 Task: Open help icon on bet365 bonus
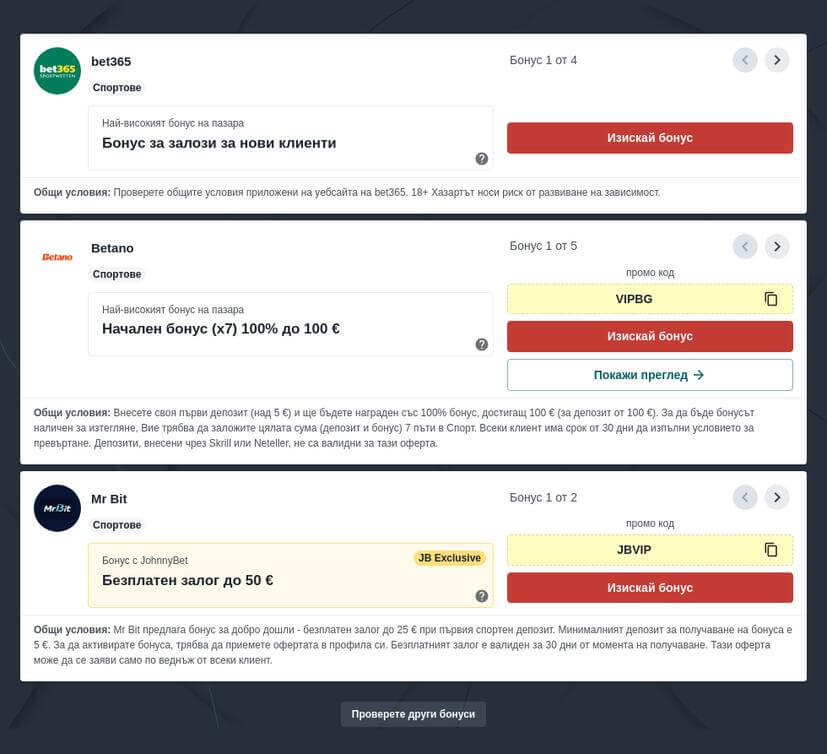point(482,159)
